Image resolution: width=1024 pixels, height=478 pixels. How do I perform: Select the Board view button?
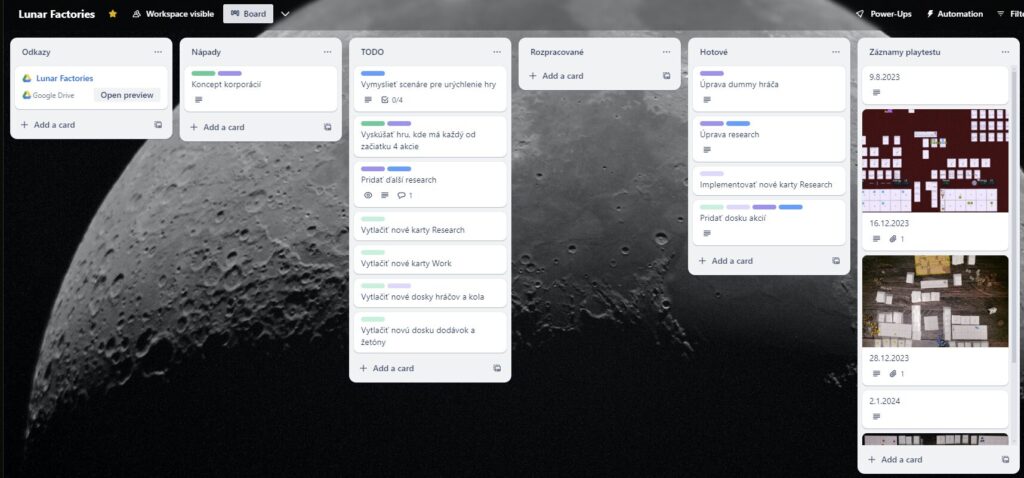coord(248,14)
